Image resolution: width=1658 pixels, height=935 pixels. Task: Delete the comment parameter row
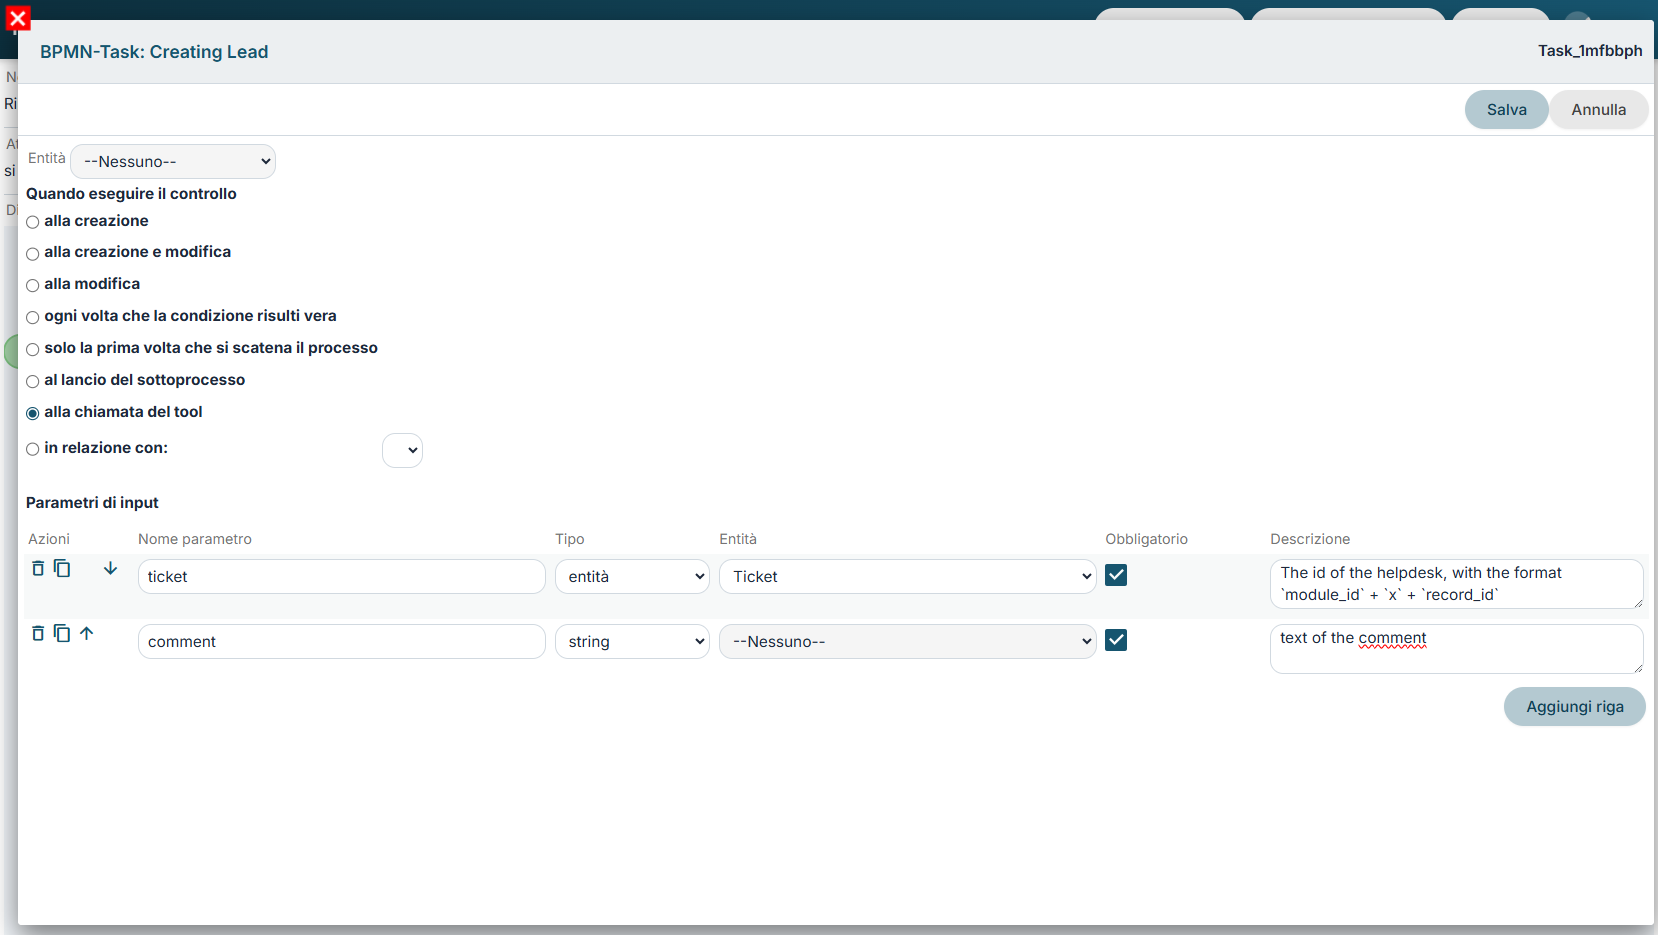(38, 633)
